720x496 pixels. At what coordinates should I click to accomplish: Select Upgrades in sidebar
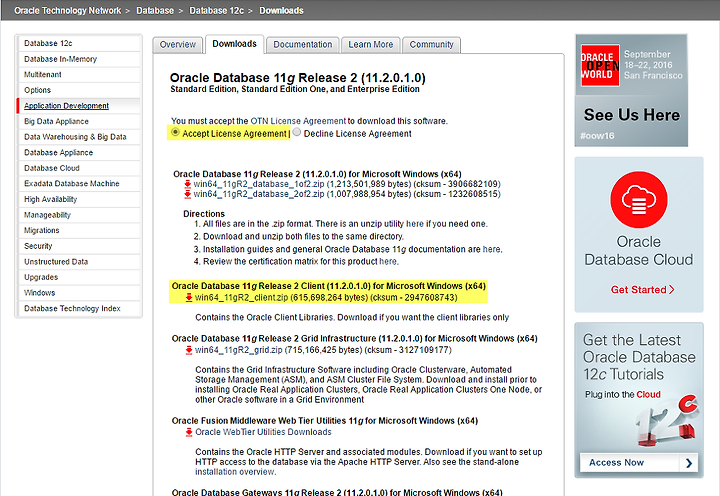pos(79,277)
